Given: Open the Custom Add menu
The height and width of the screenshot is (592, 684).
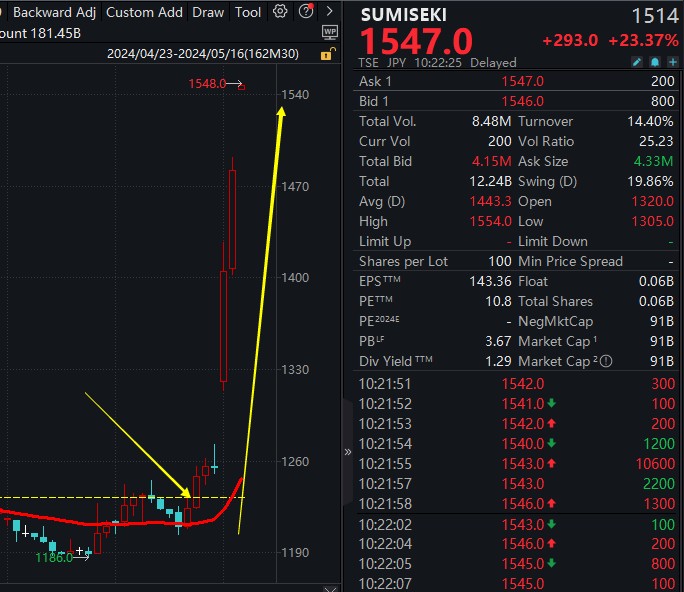Looking at the screenshot, I should click(x=144, y=12).
